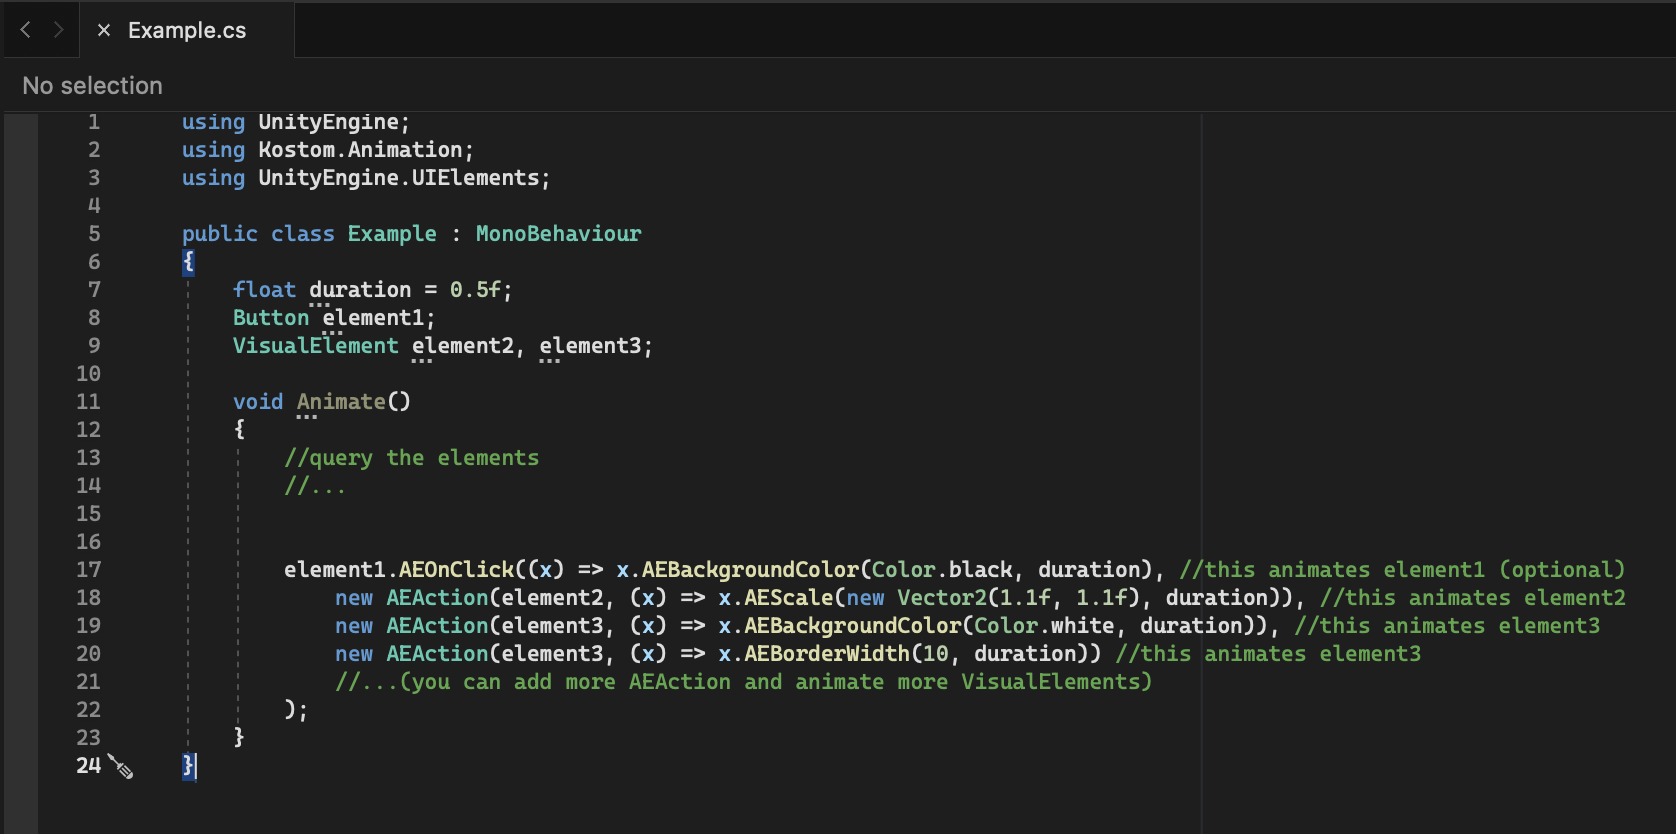Go forward with the right navigation arrow
The width and height of the screenshot is (1676, 834).
coord(59,30)
